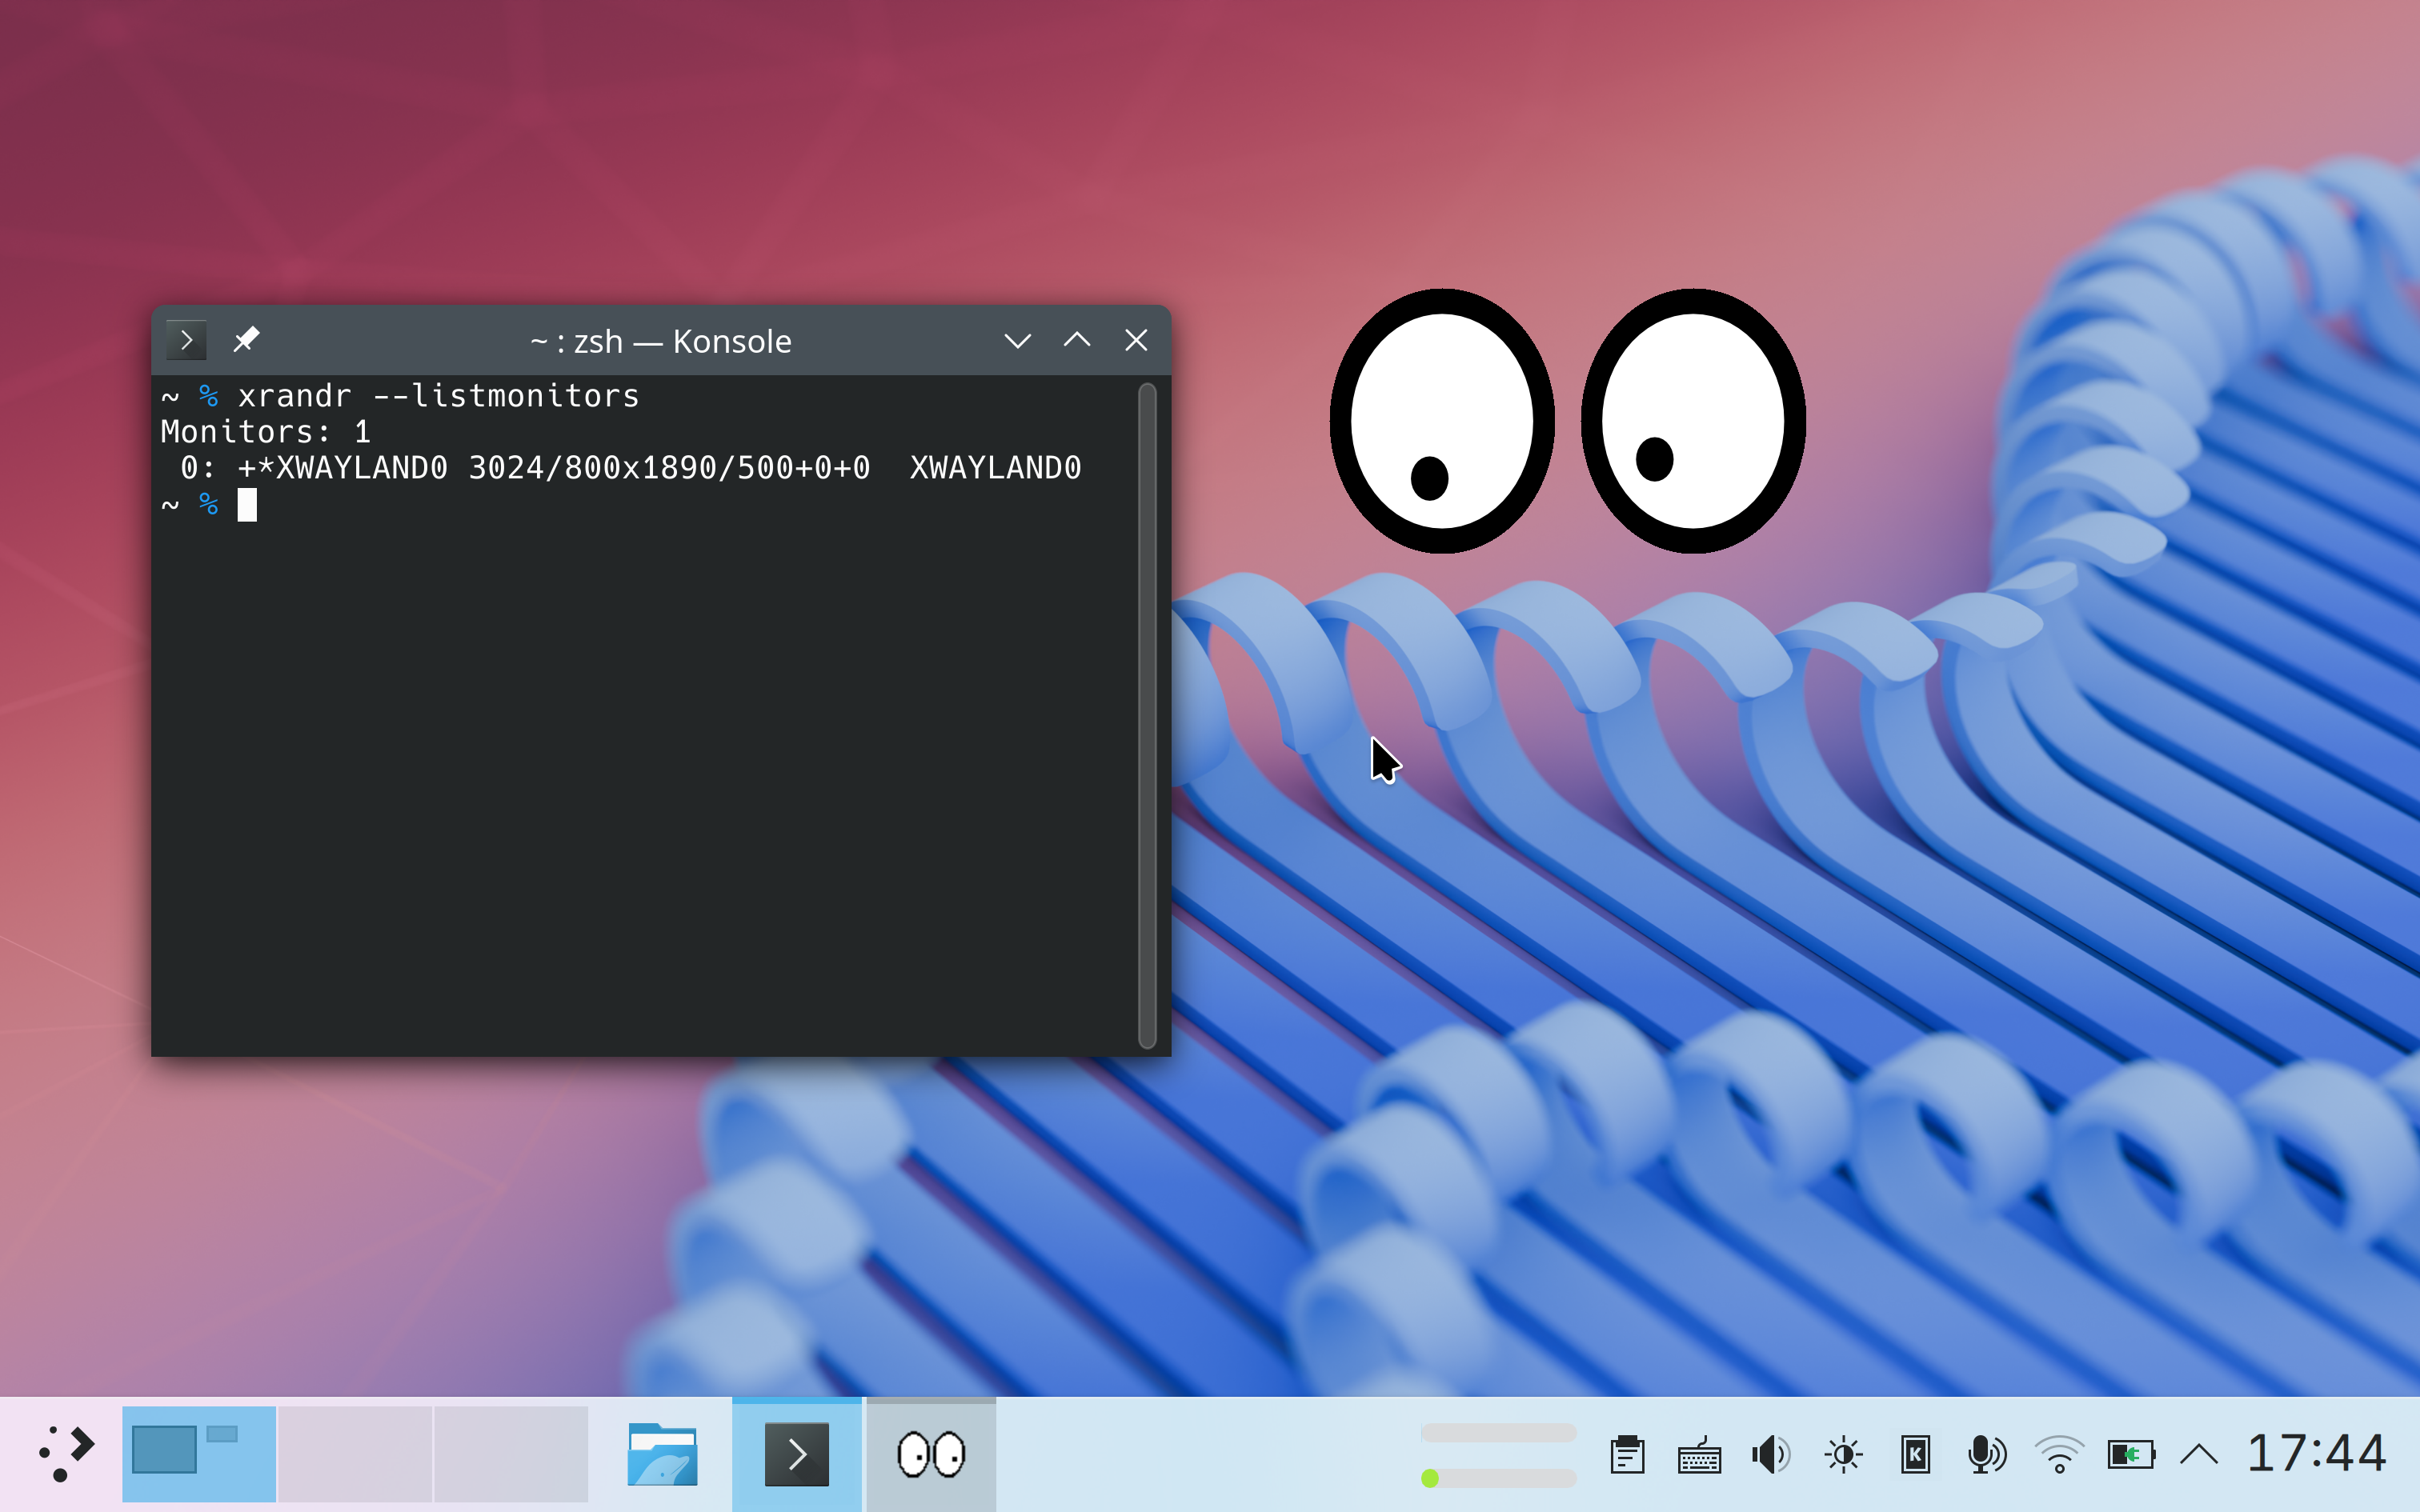This screenshot has height=1512, width=2420.
Task: Select the Konsole task in taskbar
Action: [796, 1453]
